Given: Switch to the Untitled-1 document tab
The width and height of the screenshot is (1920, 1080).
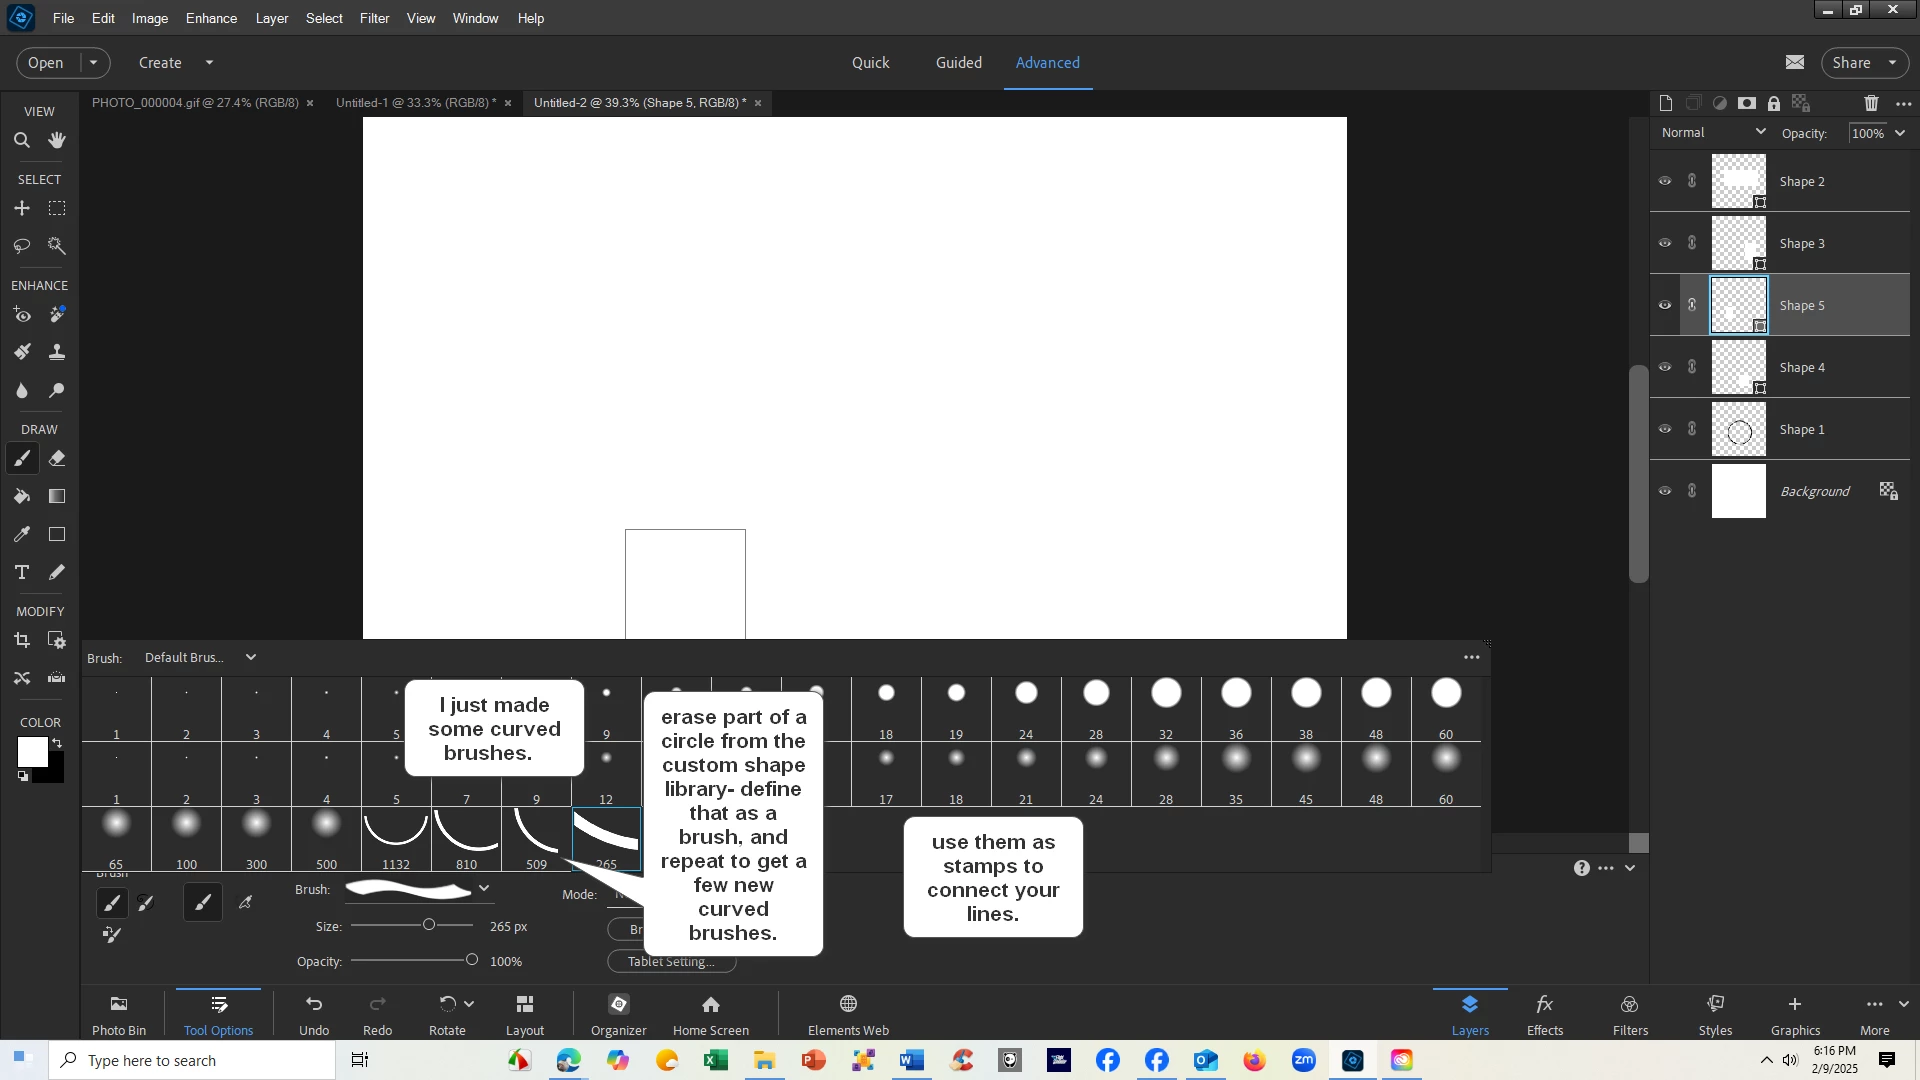Looking at the screenshot, I should coord(415,103).
